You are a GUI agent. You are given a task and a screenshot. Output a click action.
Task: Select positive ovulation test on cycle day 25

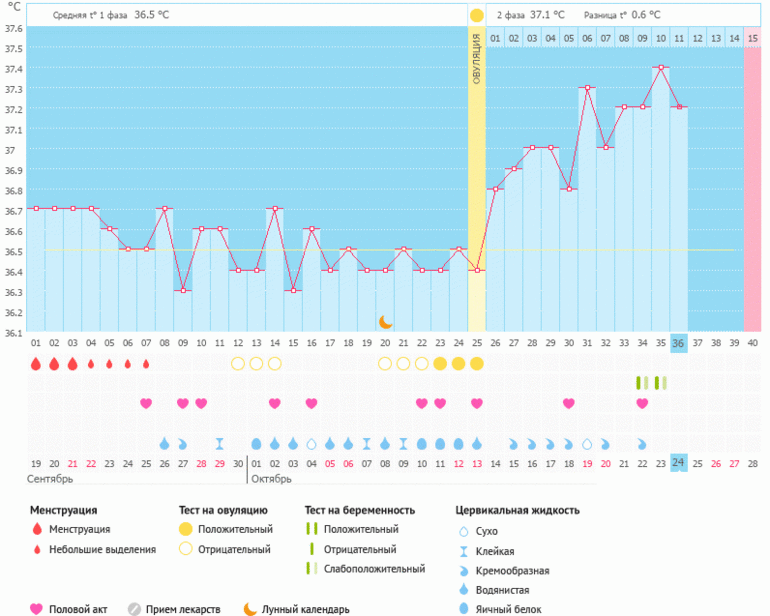pyautogui.click(x=476, y=364)
